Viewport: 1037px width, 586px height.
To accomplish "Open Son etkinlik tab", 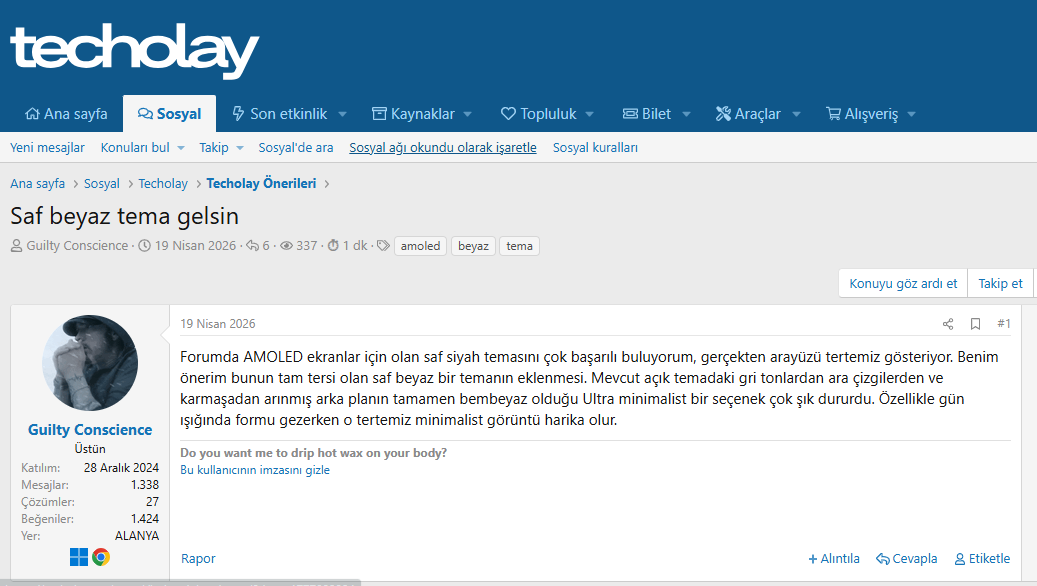I will (x=279, y=114).
